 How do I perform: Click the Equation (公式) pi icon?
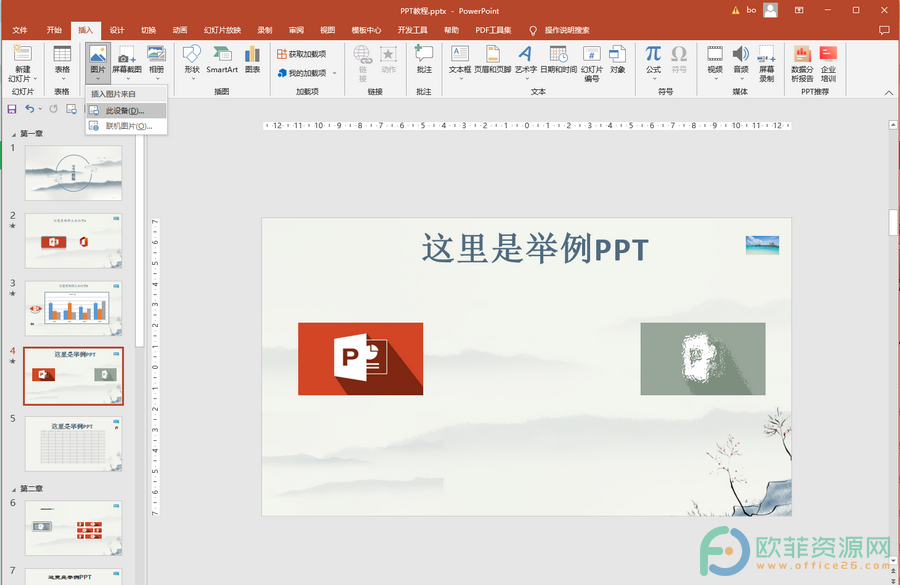pyautogui.click(x=653, y=54)
